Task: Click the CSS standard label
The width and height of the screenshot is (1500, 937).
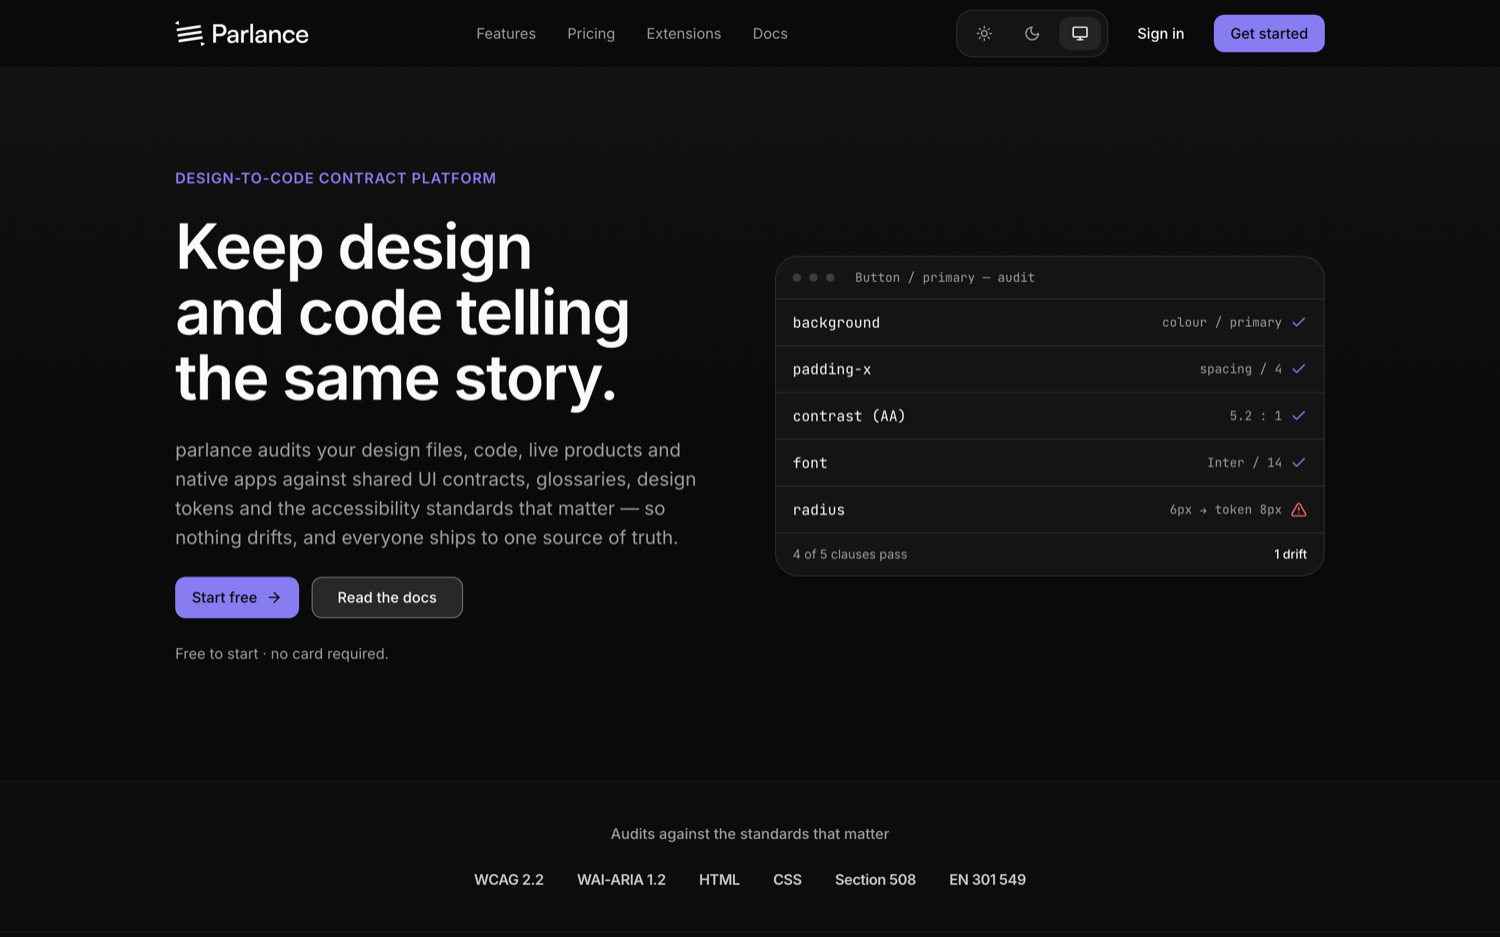Action: [x=787, y=880]
